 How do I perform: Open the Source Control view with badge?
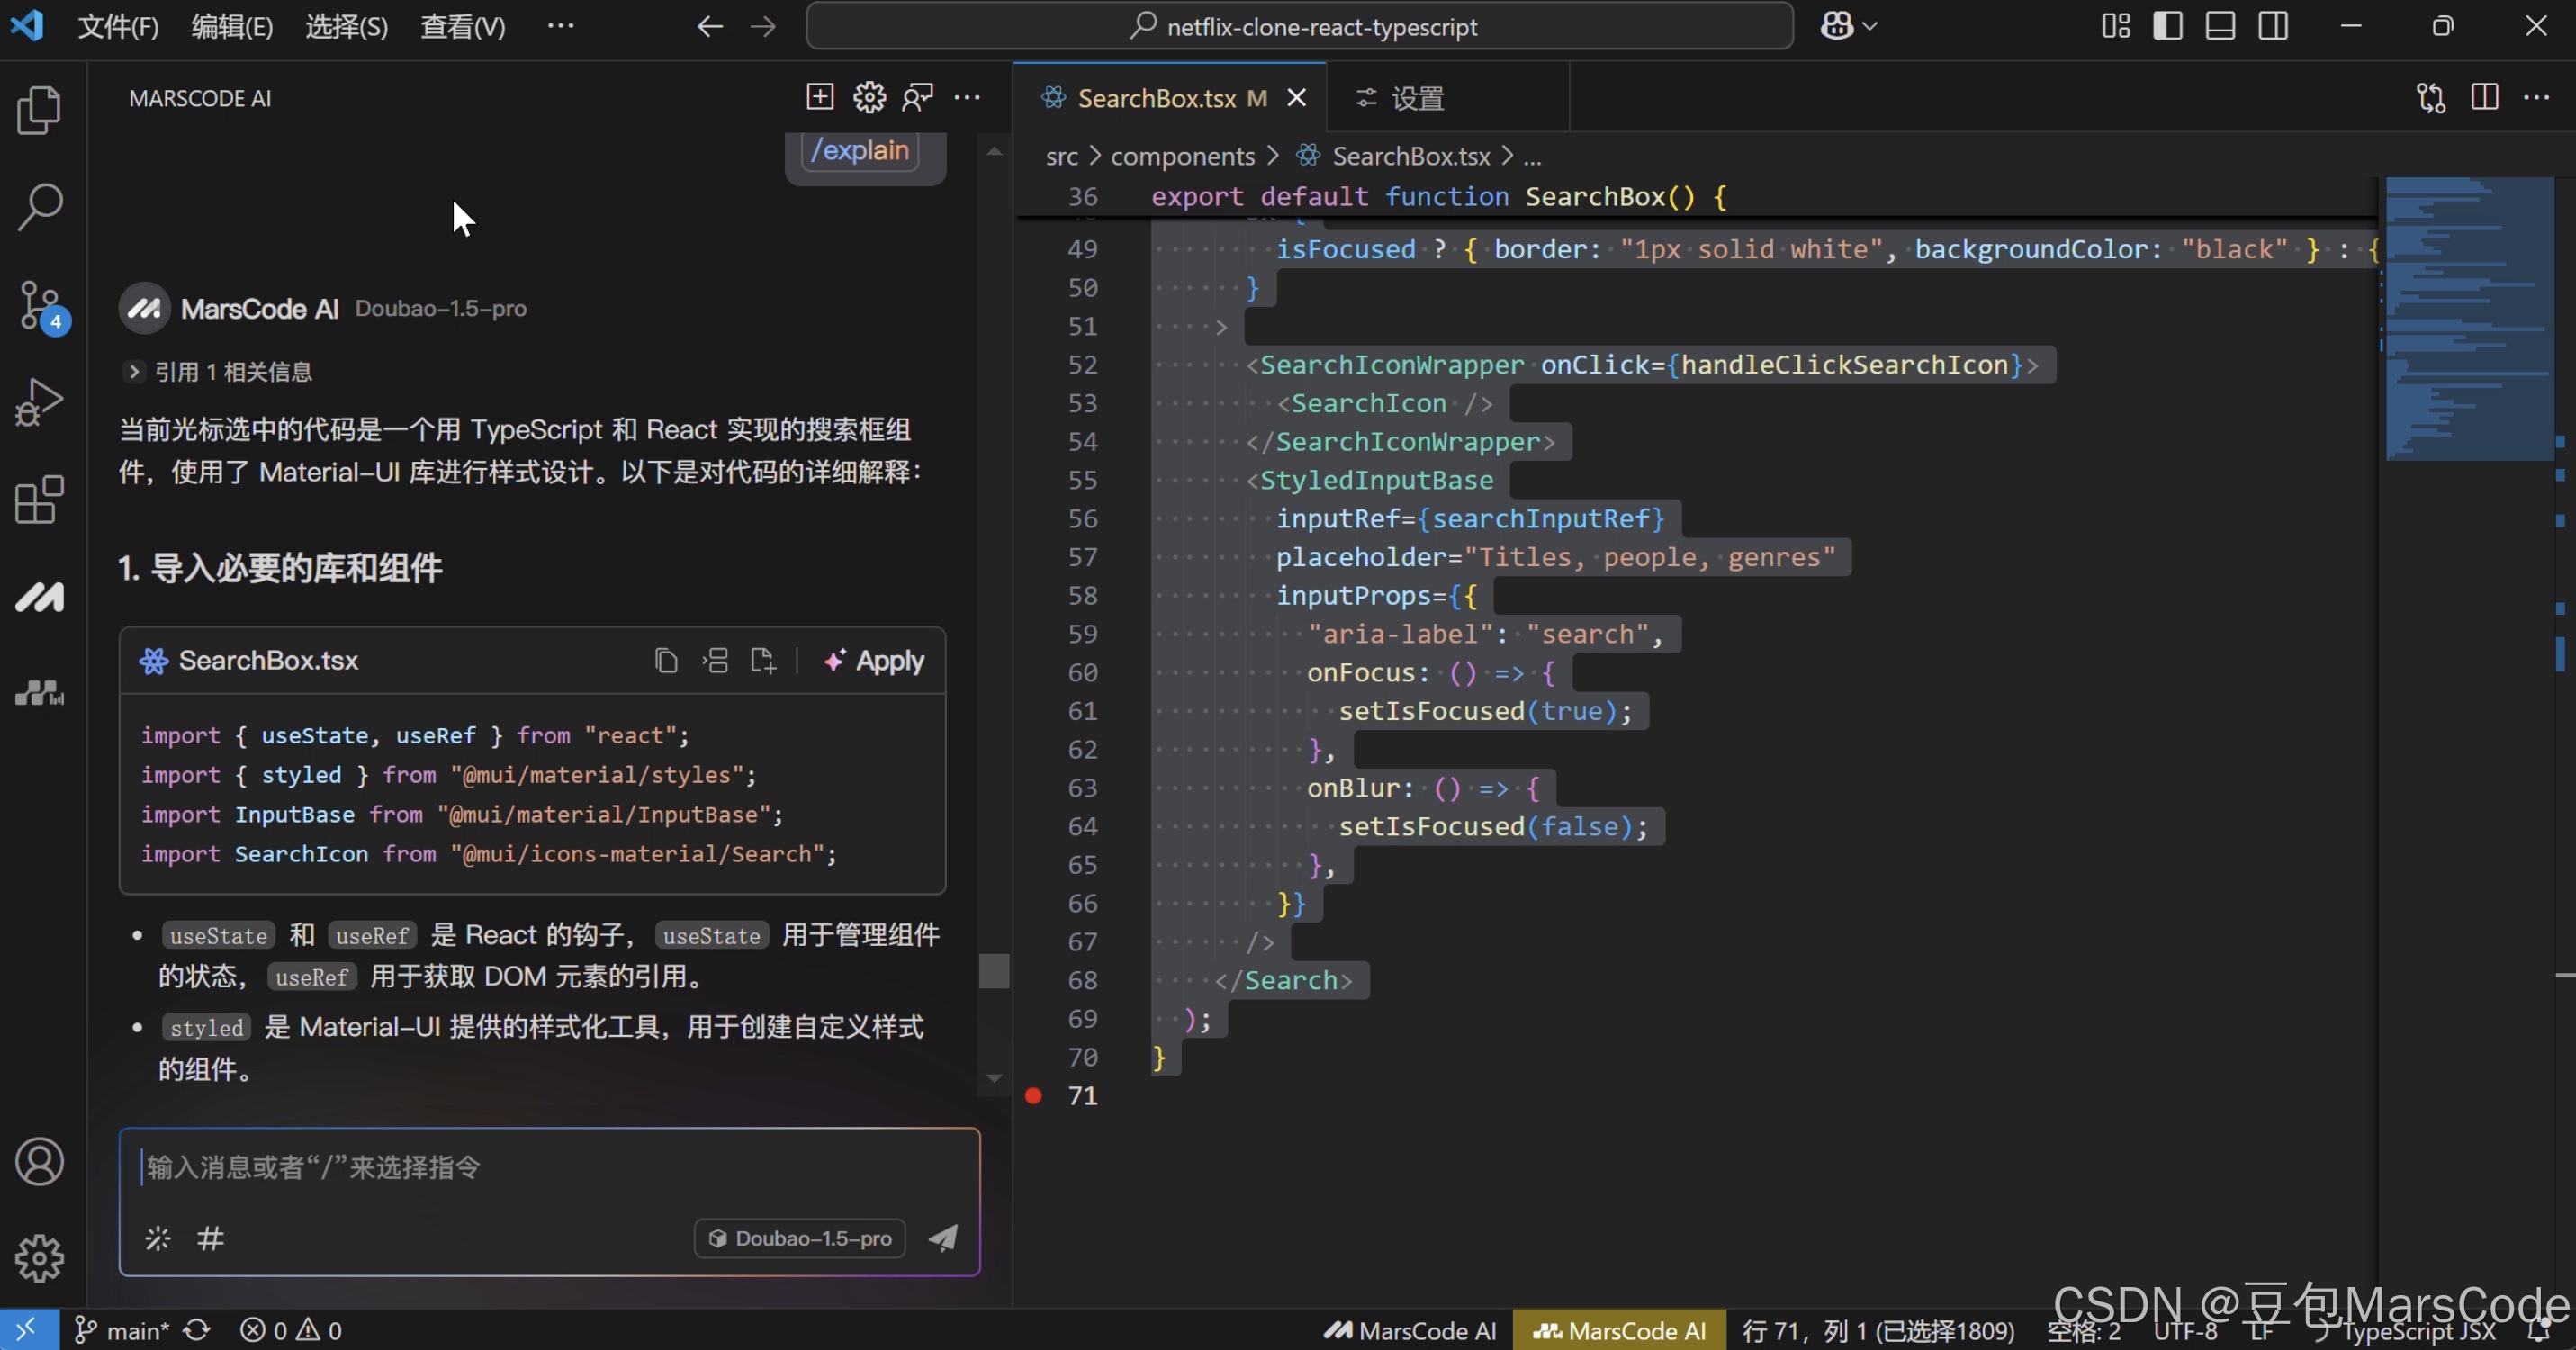39,305
